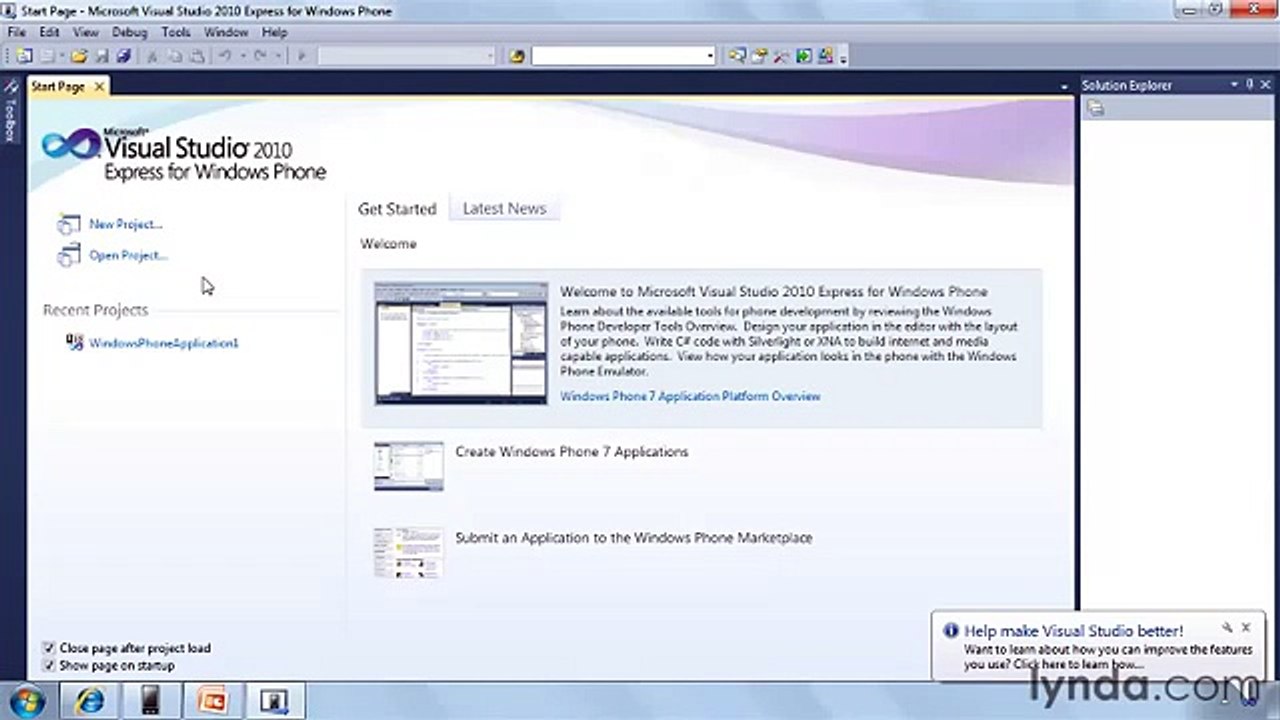Toggle Close page after project load checkbox

[x=49, y=648]
